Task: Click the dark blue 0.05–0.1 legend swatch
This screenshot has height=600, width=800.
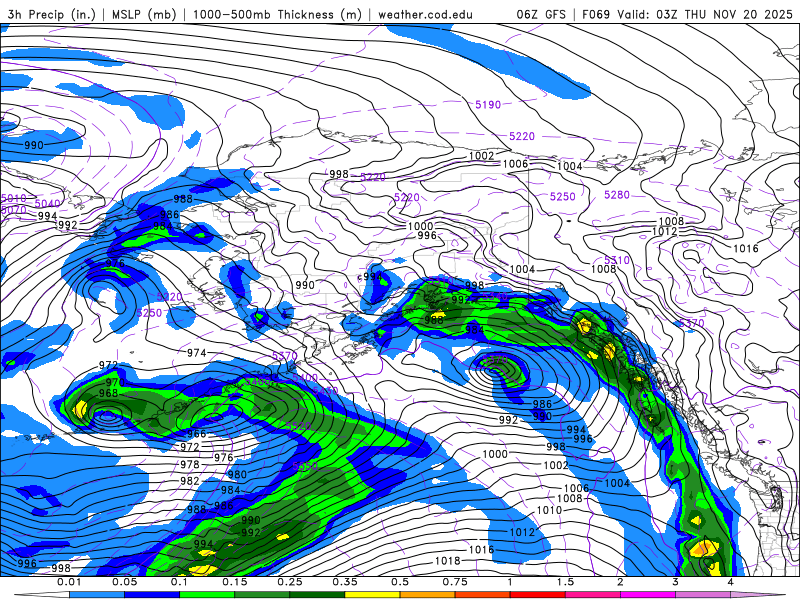Action: (x=152, y=595)
